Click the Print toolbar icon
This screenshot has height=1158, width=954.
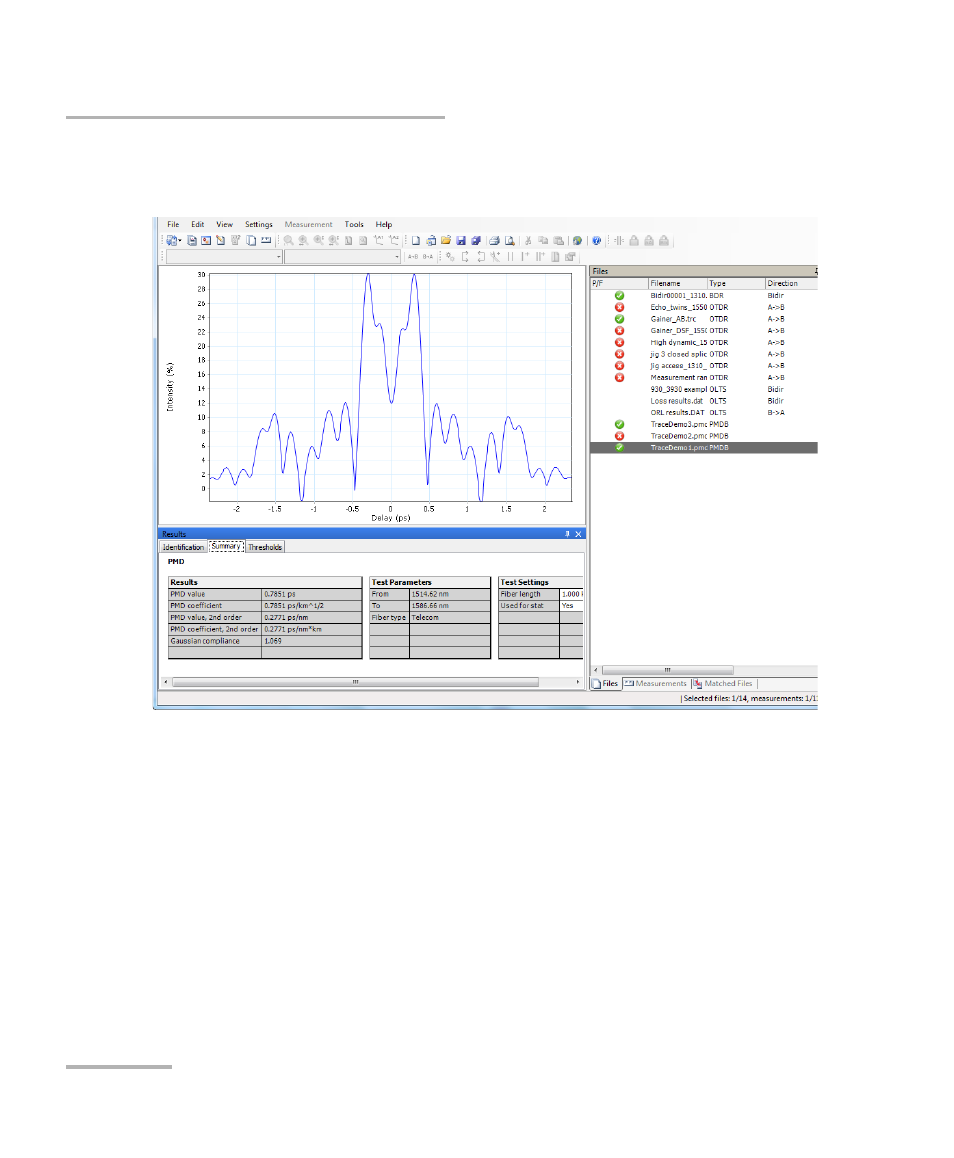495,241
